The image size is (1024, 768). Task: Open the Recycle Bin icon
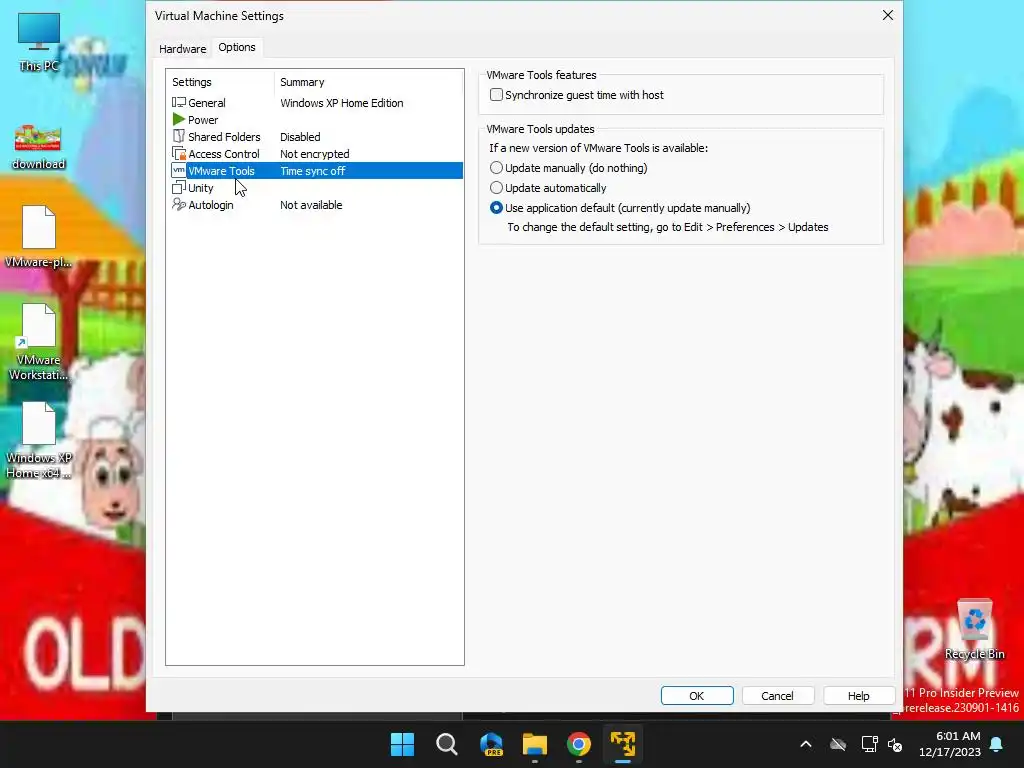pyautogui.click(x=974, y=629)
